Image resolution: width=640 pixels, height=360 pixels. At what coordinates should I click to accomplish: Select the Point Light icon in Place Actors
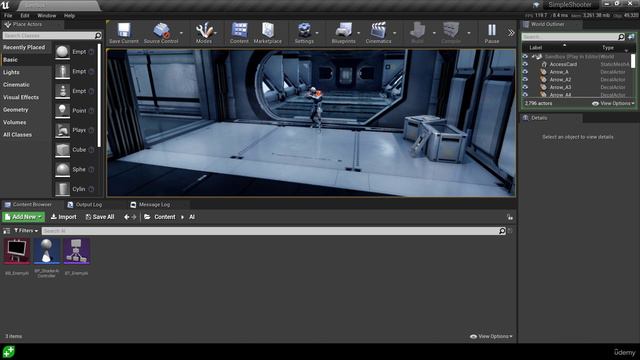[x=62, y=111]
